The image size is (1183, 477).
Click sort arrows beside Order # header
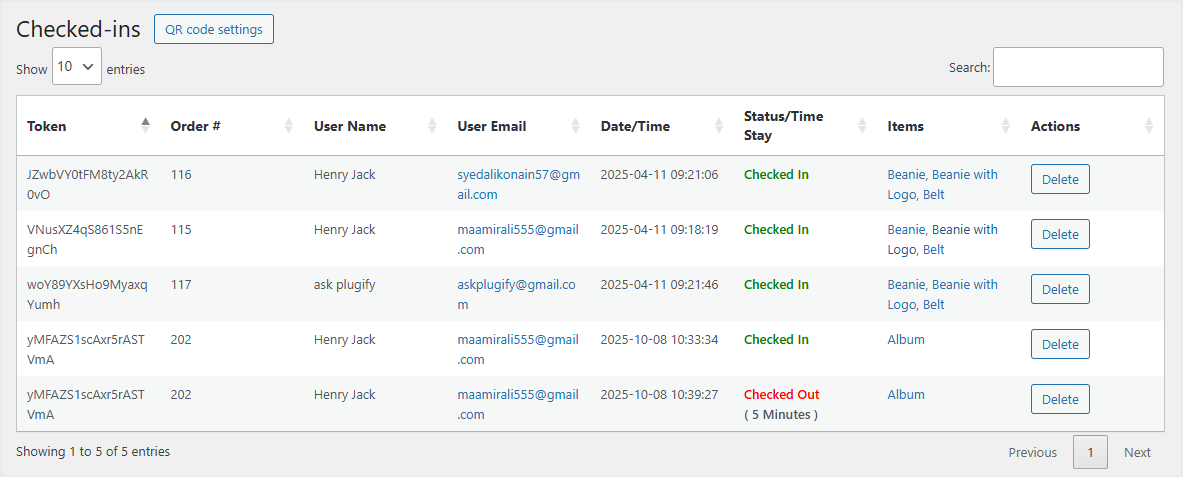tap(289, 126)
